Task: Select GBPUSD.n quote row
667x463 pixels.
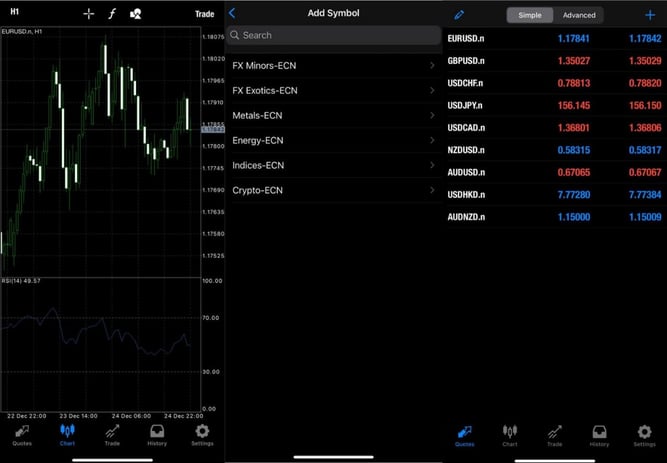Action: click(x=555, y=61)
